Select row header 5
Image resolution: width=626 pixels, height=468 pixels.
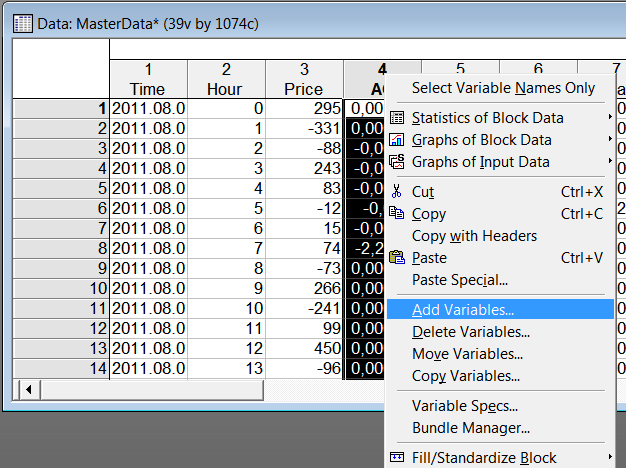pyautogui.click(x=61, y=188)
